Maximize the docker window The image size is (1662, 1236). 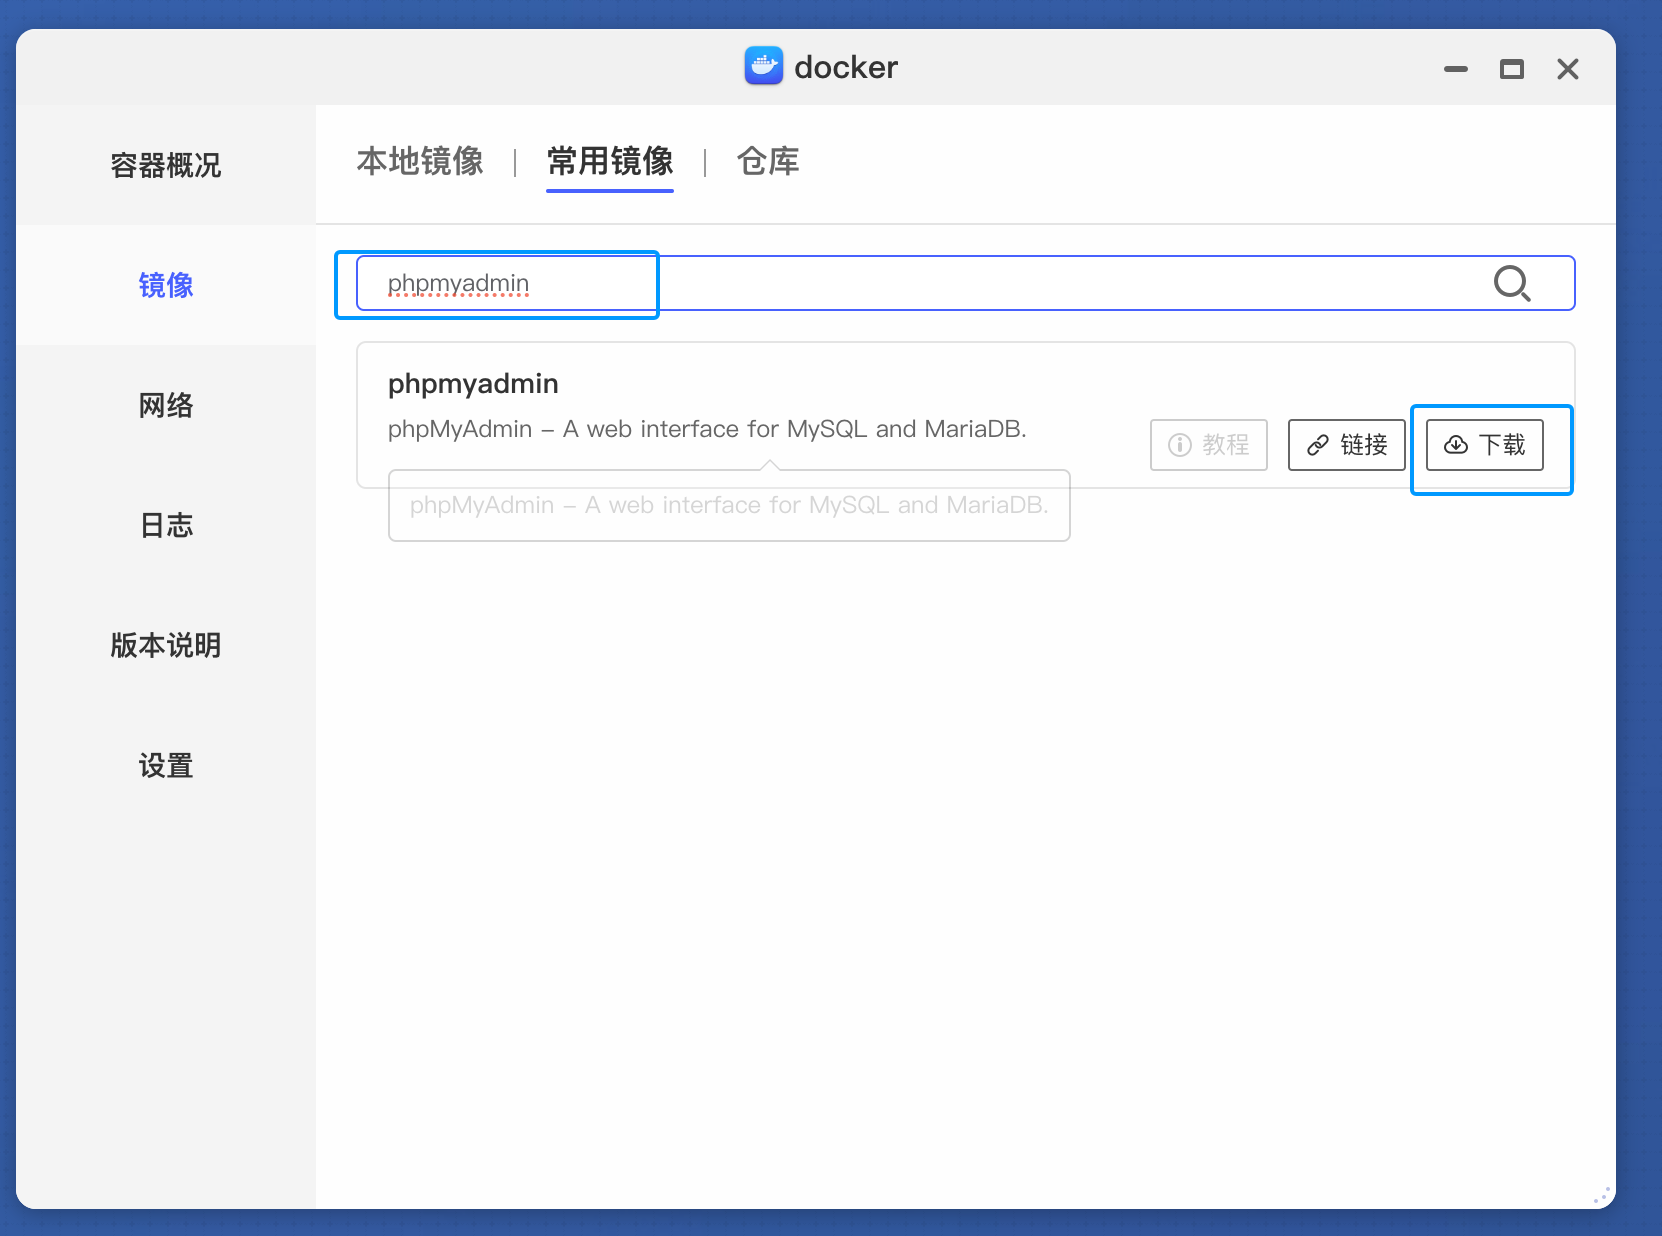[x=1512, y=69]
